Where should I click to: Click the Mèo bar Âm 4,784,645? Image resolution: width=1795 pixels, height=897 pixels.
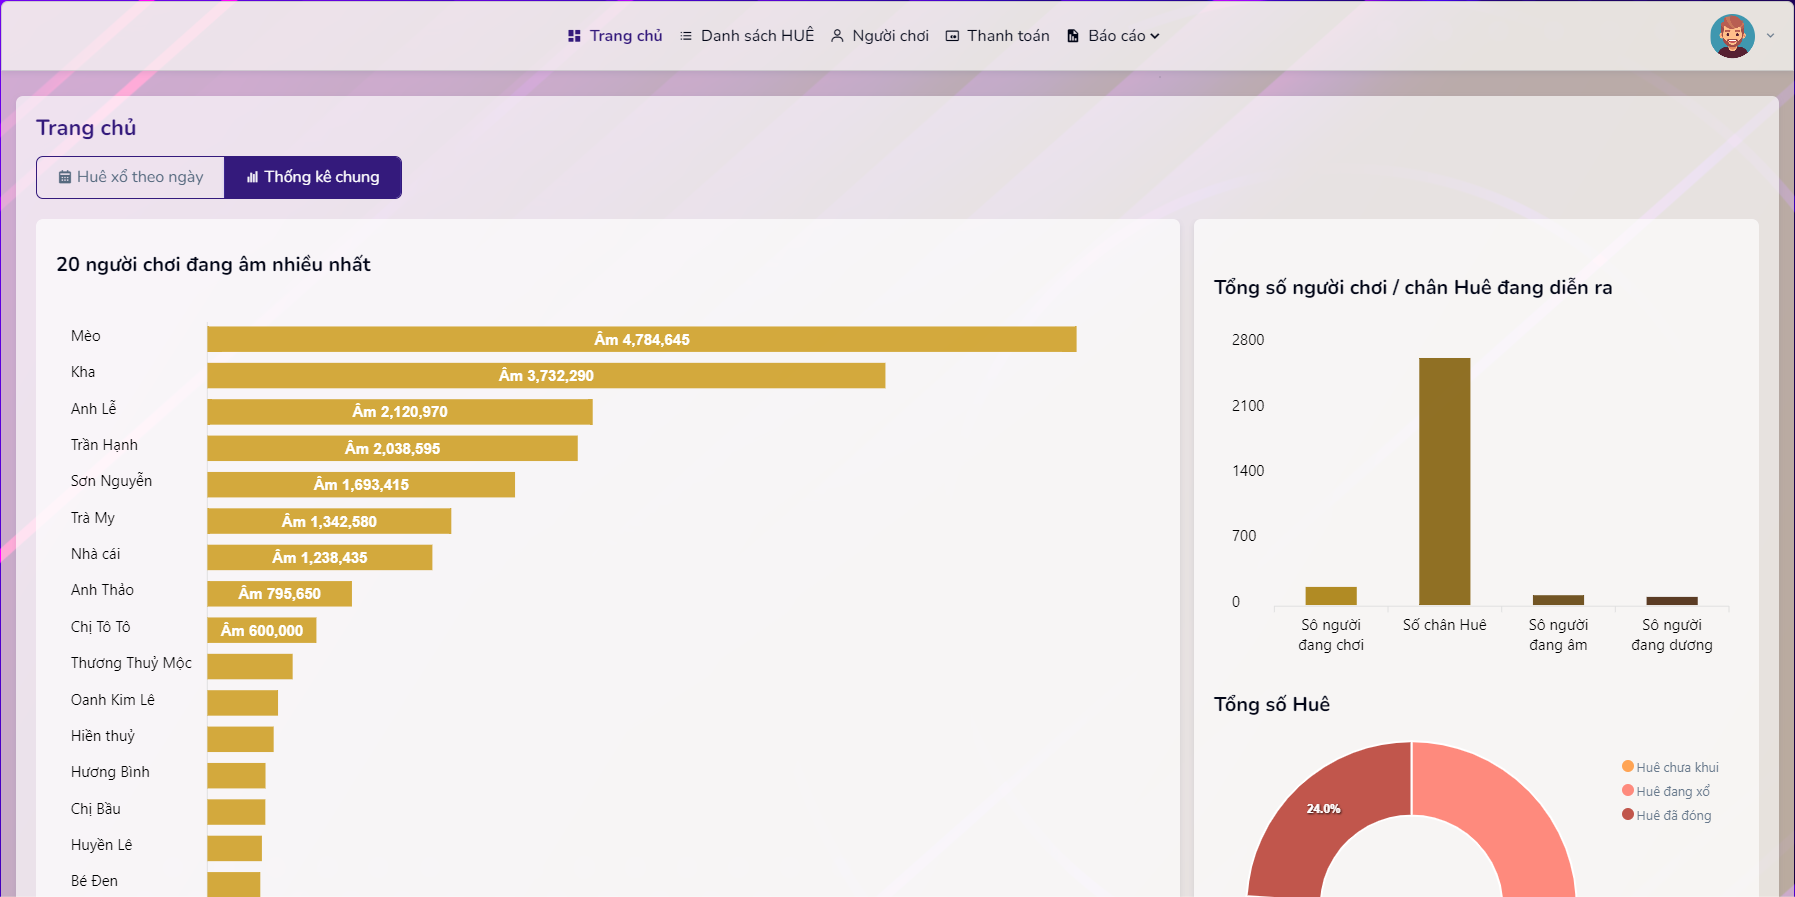(x=642, y=339)
